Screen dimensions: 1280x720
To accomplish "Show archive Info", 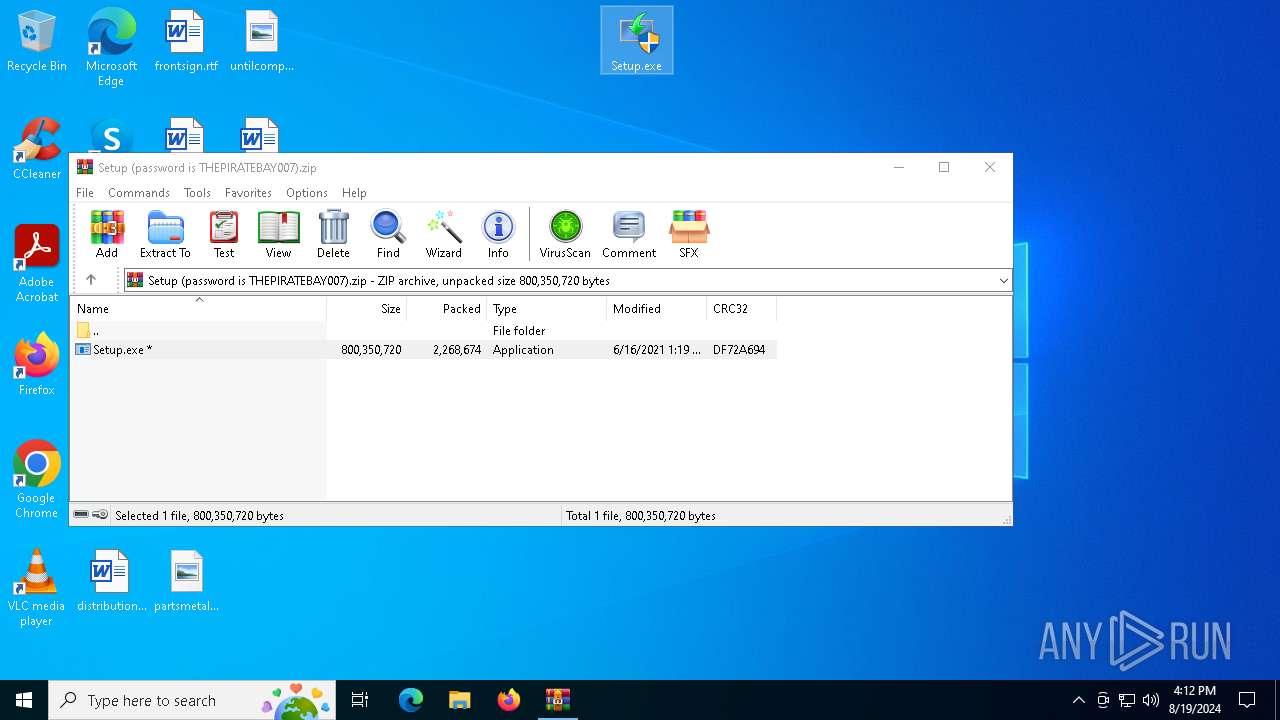I will coord(498,235).
